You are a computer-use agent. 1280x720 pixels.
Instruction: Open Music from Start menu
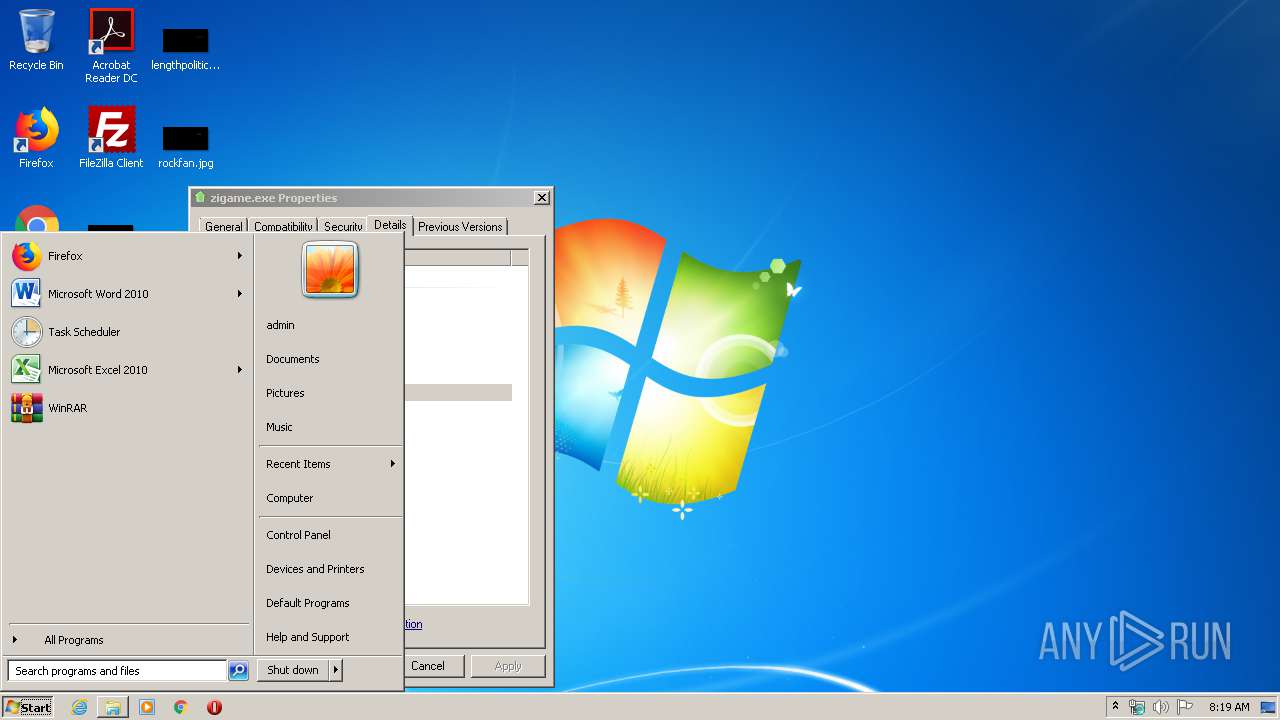[x=330, y=427]
